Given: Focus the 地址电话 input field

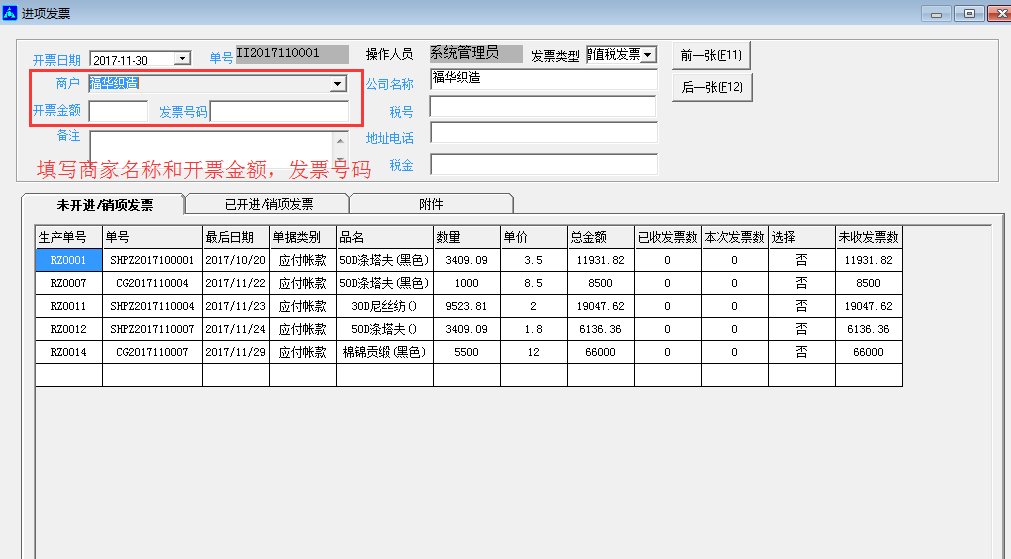Looking at the screenshot, I should [x=544, y=133].
